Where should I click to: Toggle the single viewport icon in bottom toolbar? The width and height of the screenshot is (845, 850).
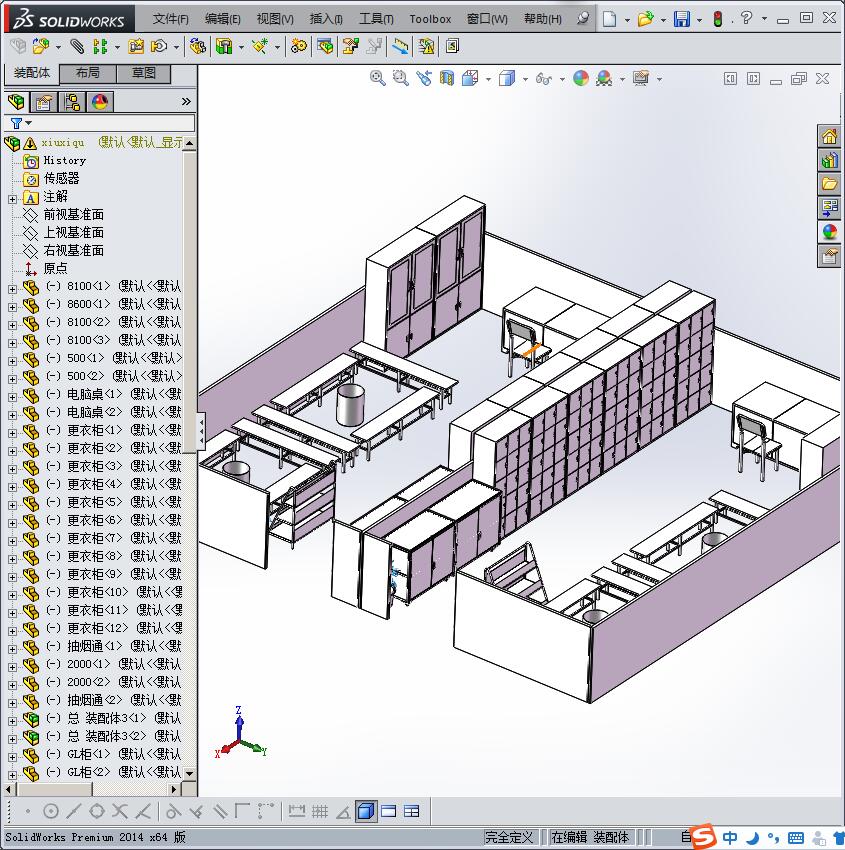pyautogui.click(x=389, y=811)
